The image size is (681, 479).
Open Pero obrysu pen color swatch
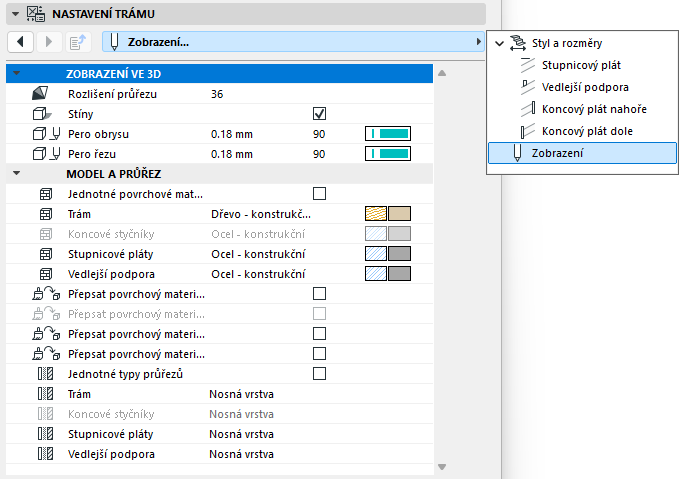click(x=388, y=134)
